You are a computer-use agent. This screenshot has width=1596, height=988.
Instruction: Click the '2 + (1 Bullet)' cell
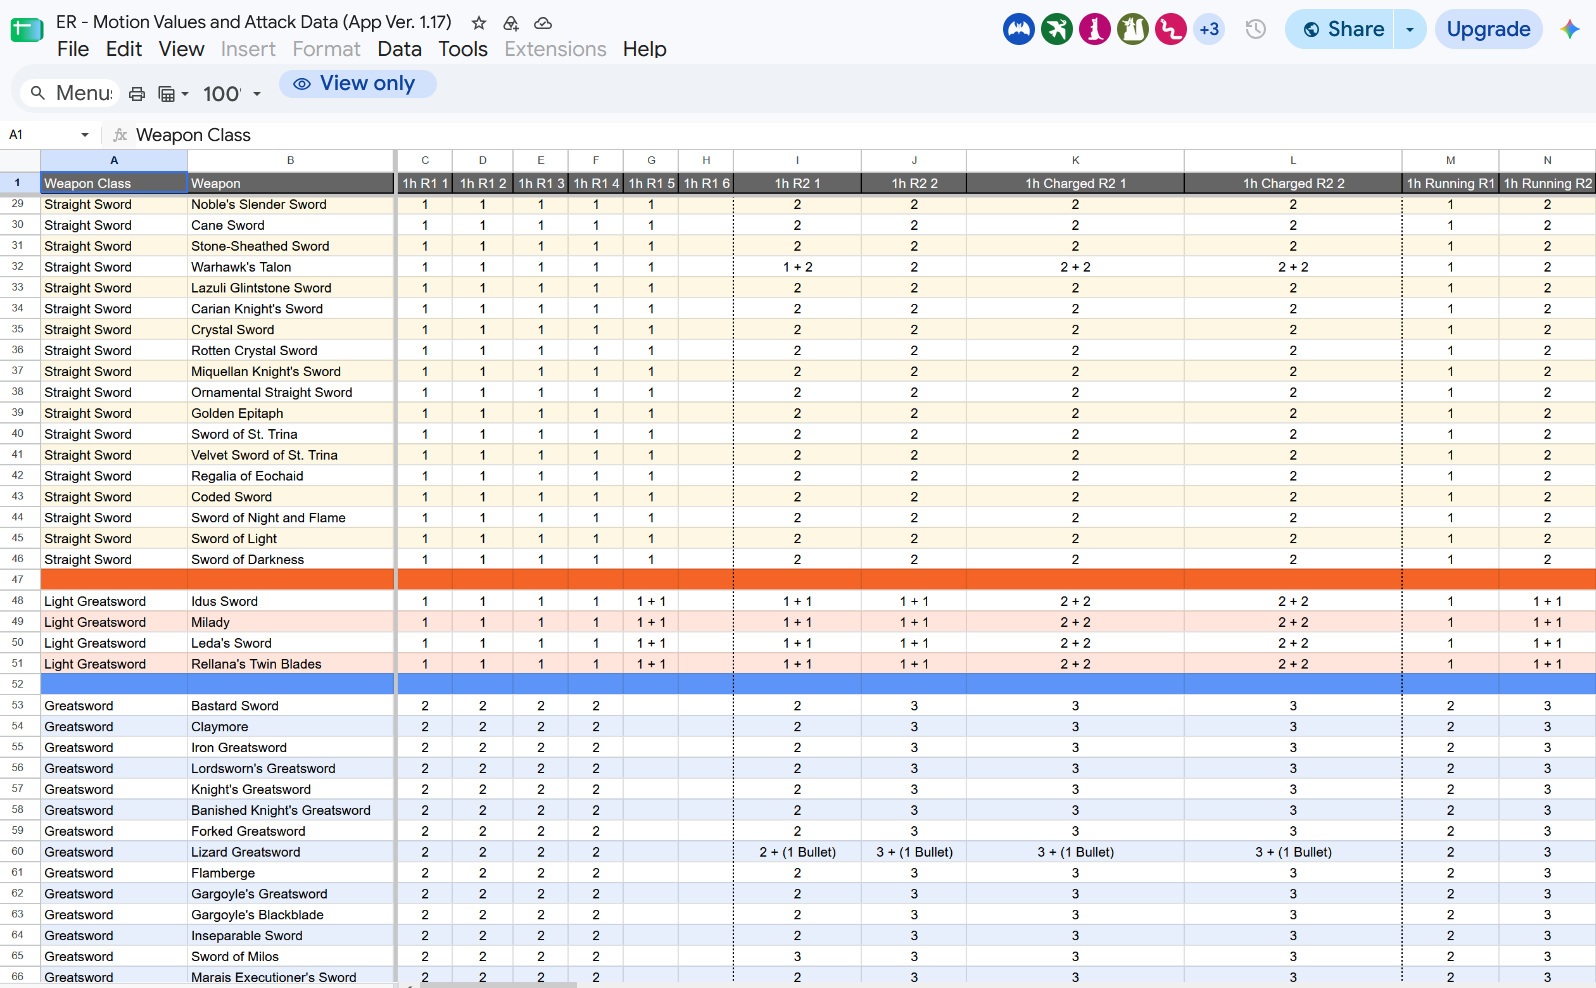click(x=797, y=852)
